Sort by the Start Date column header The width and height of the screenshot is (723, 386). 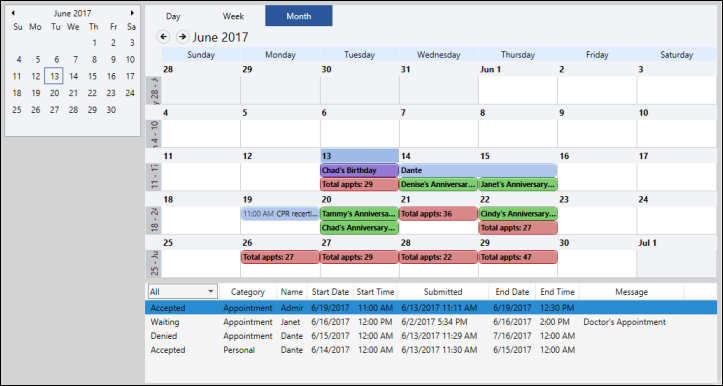330,291
